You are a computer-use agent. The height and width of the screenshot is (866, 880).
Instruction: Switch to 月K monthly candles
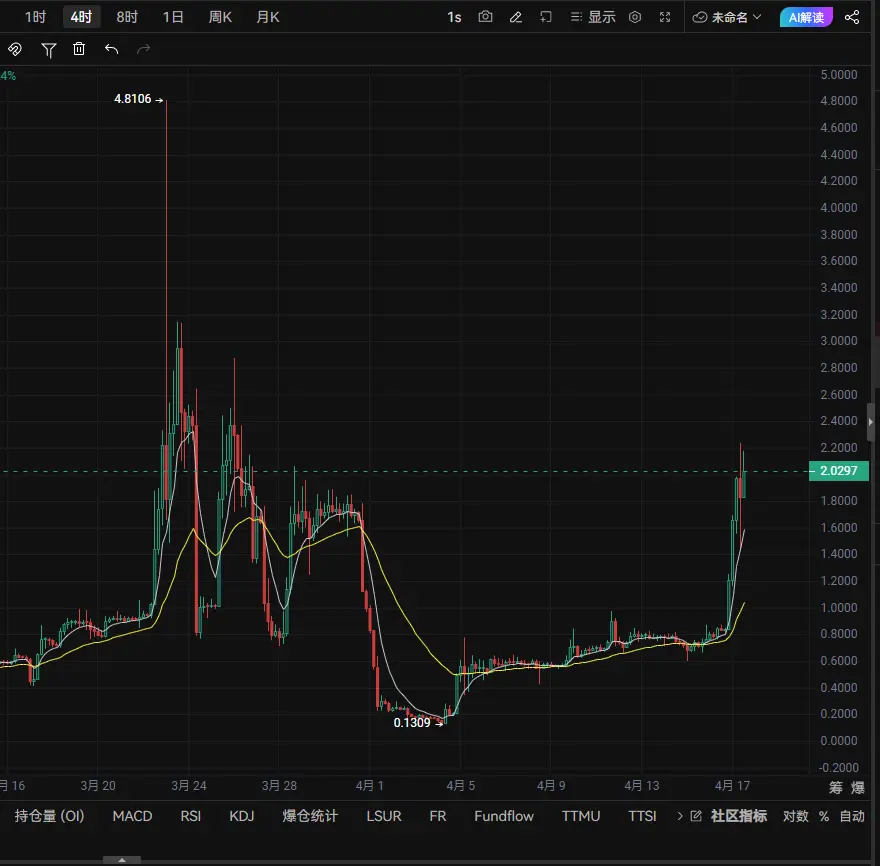pyautogui.click(x=268, y=17)
